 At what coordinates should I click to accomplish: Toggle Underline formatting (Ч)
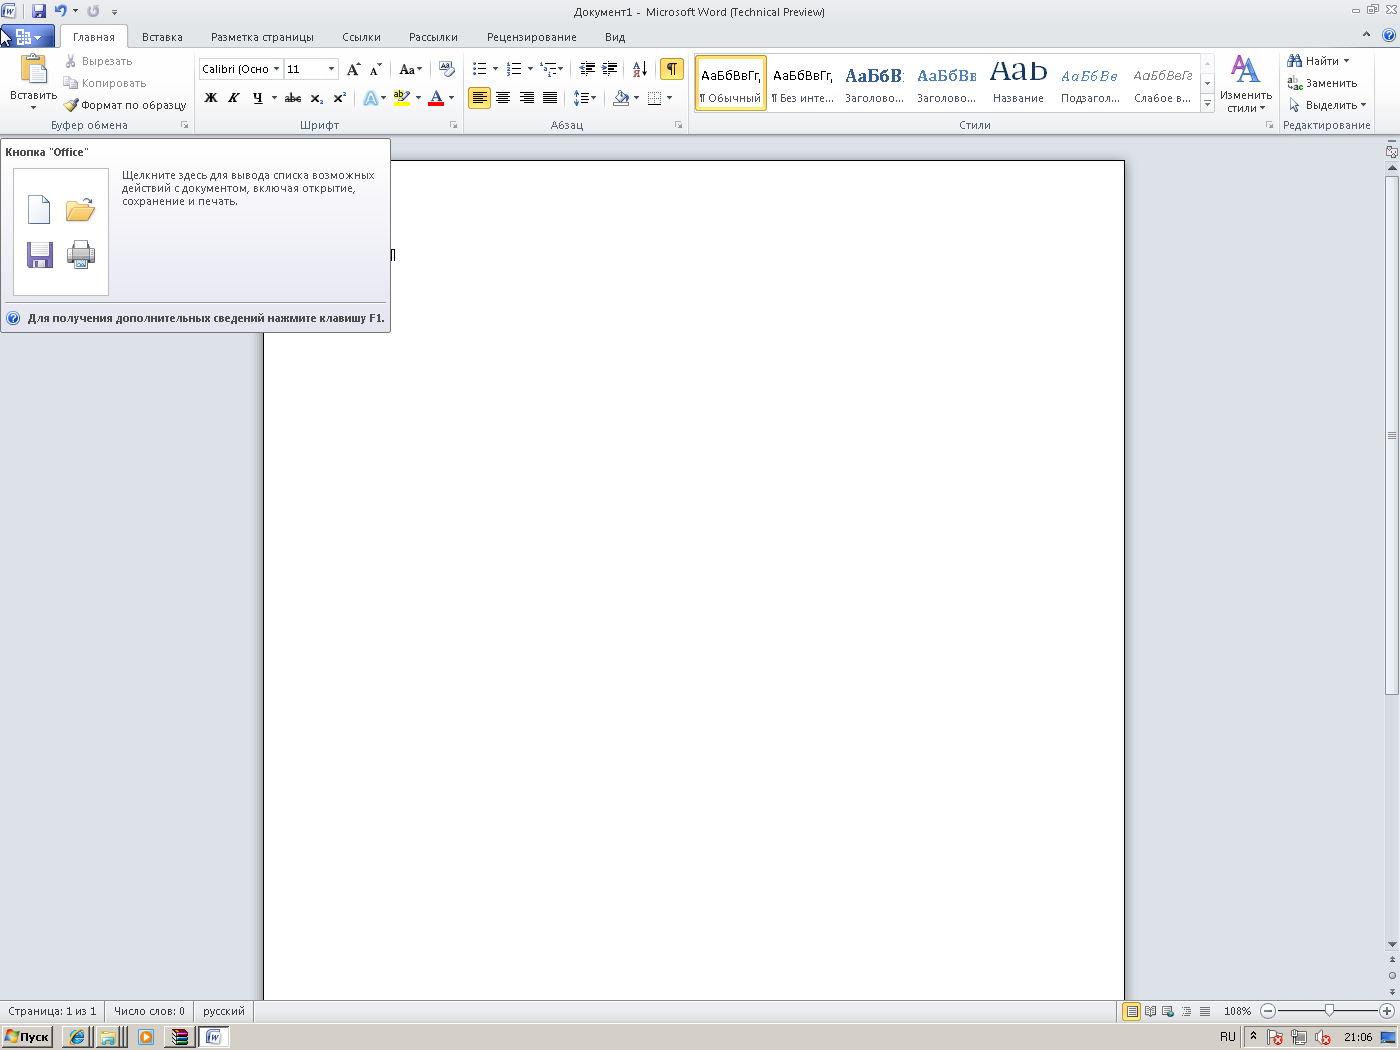257,98
